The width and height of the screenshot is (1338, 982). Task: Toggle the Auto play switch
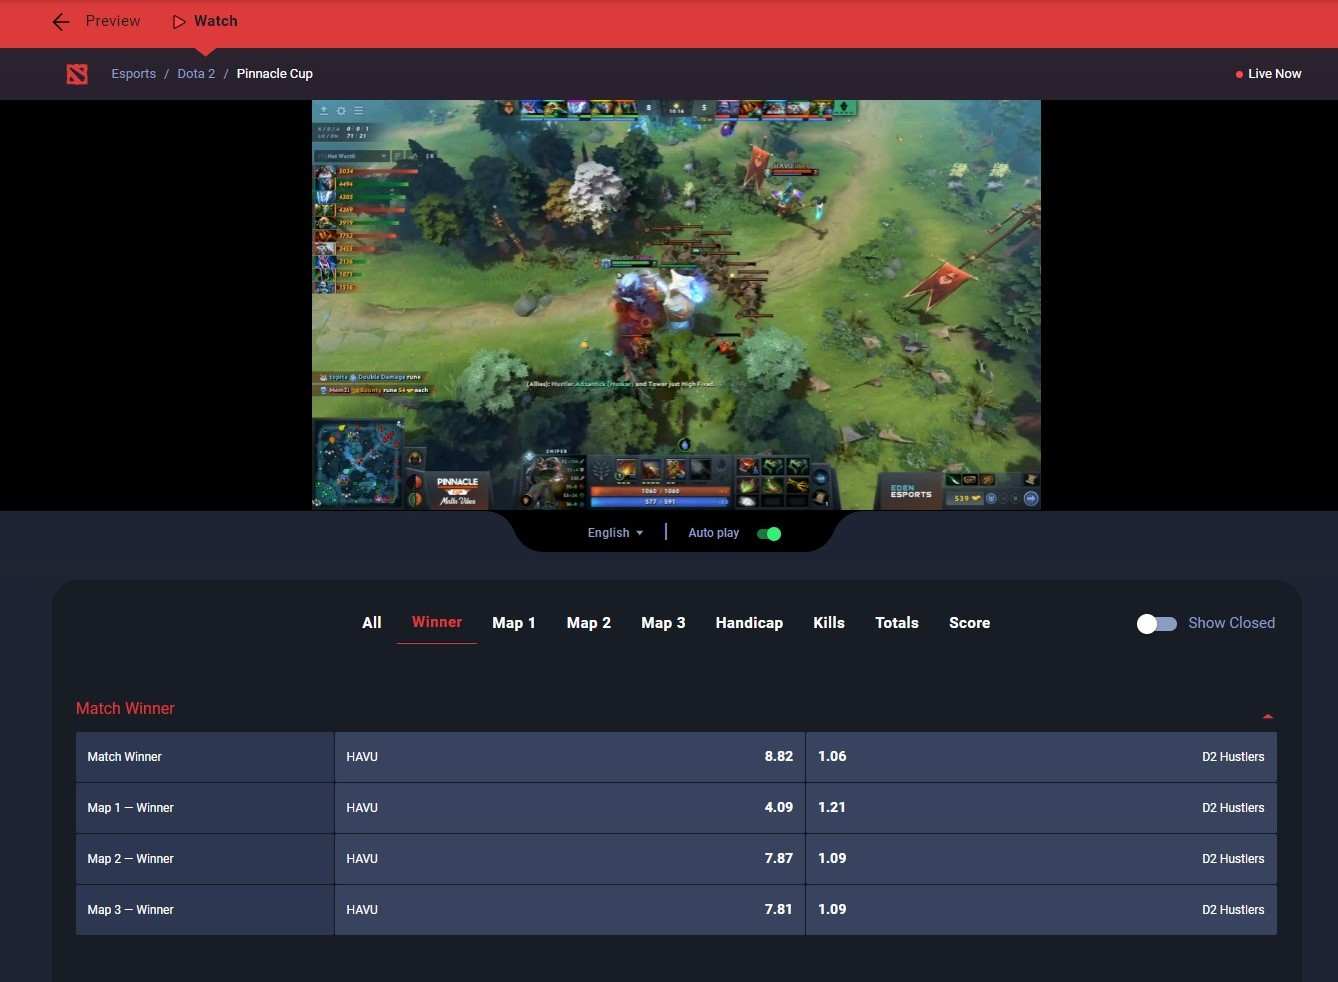point(769,534)
